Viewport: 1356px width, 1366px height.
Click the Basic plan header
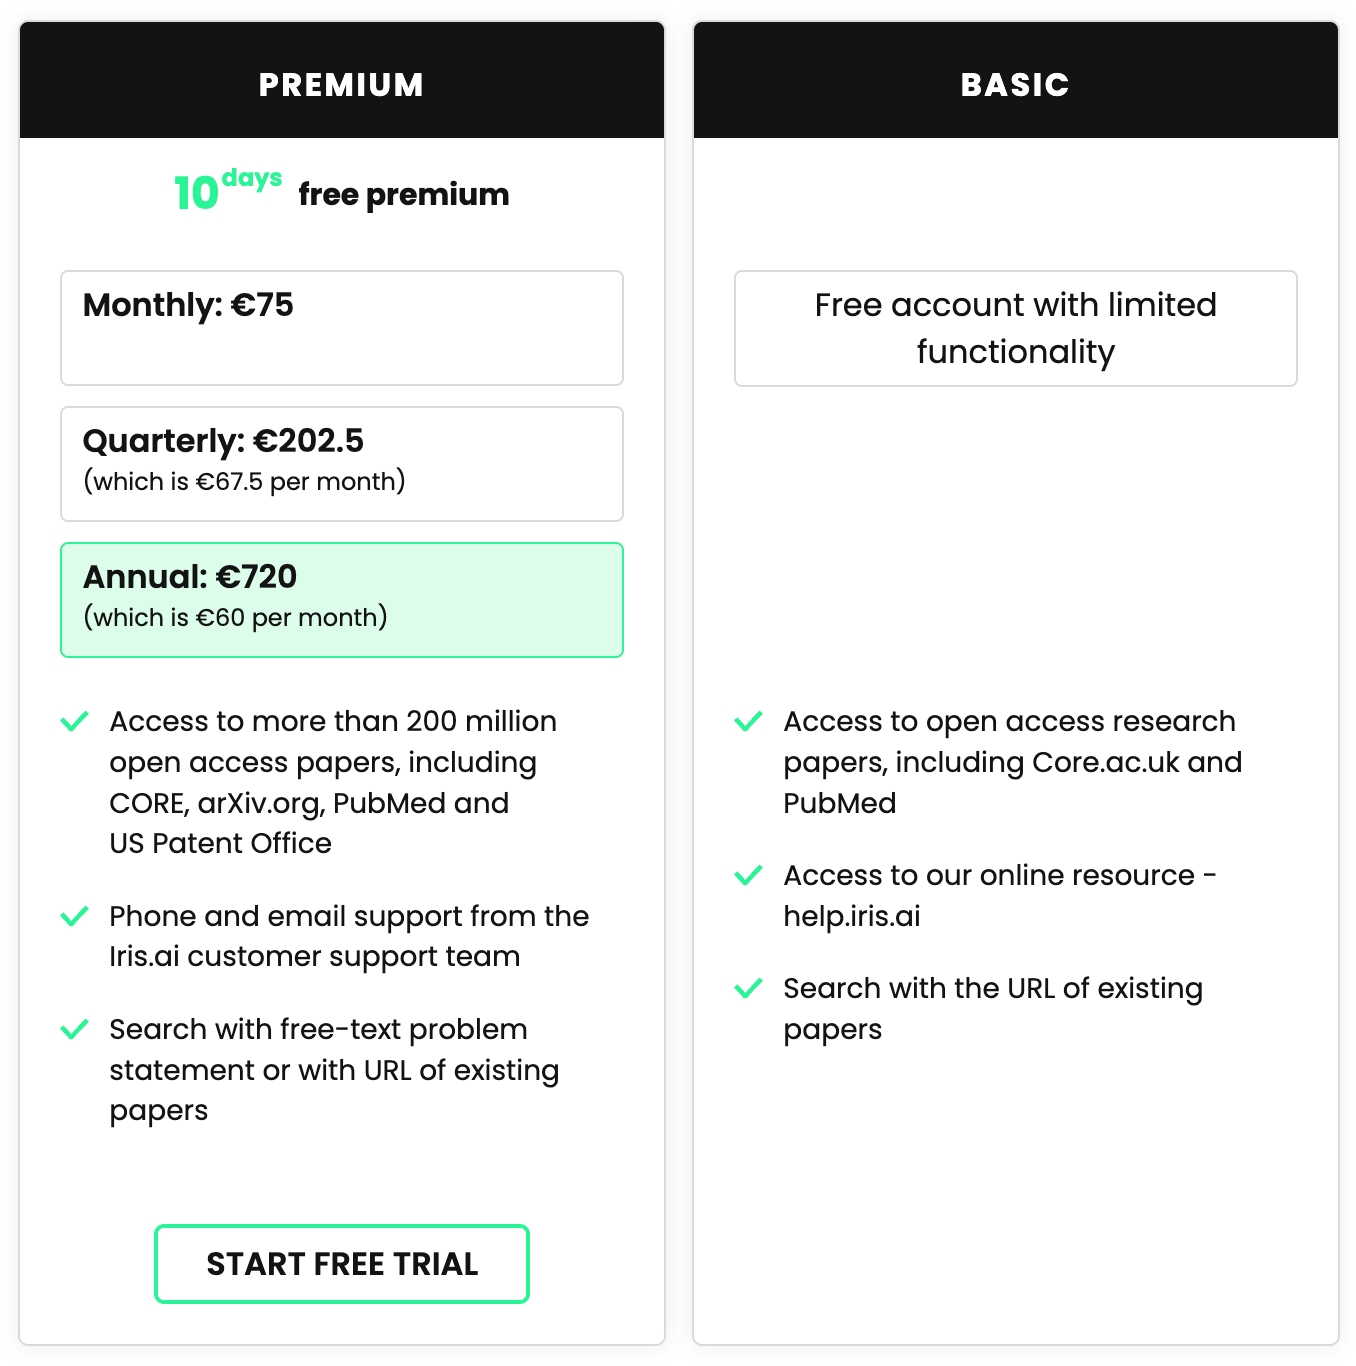pos(1015,85)
